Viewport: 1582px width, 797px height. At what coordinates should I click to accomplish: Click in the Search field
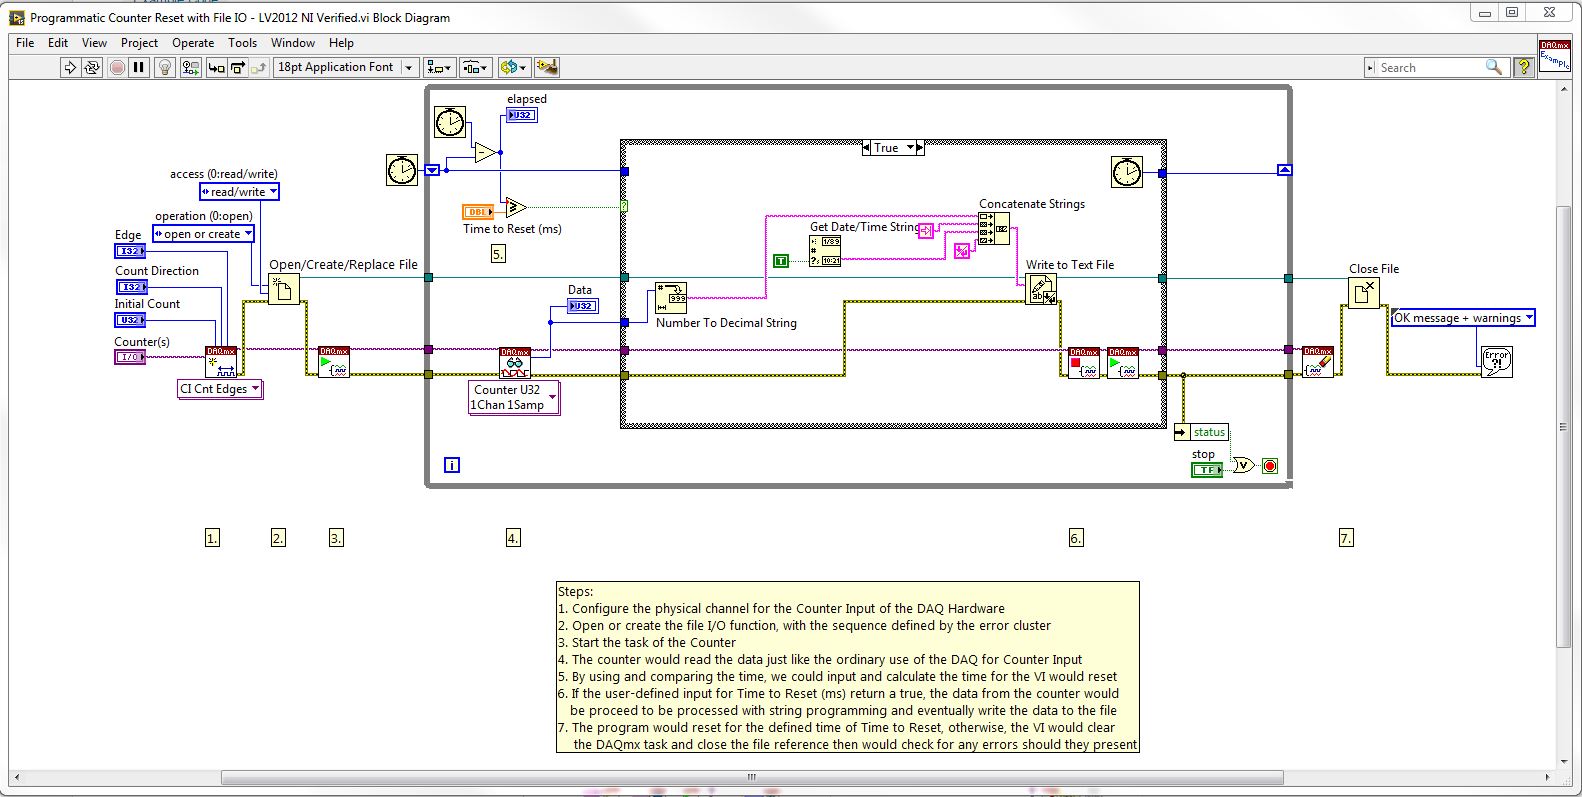coord(1430,67)
